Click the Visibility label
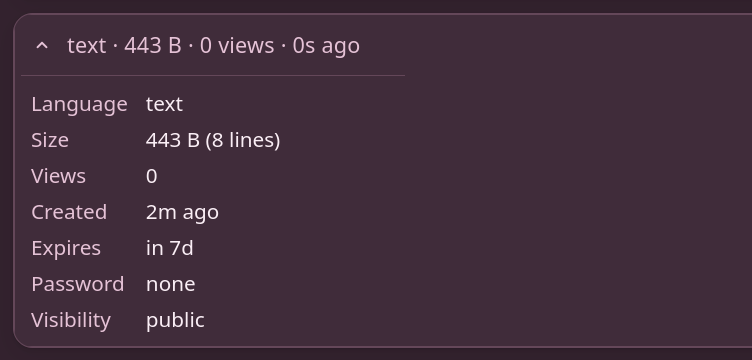Image resolution: width=752 pixels, height=360 pixels. [x=71, y=320]
